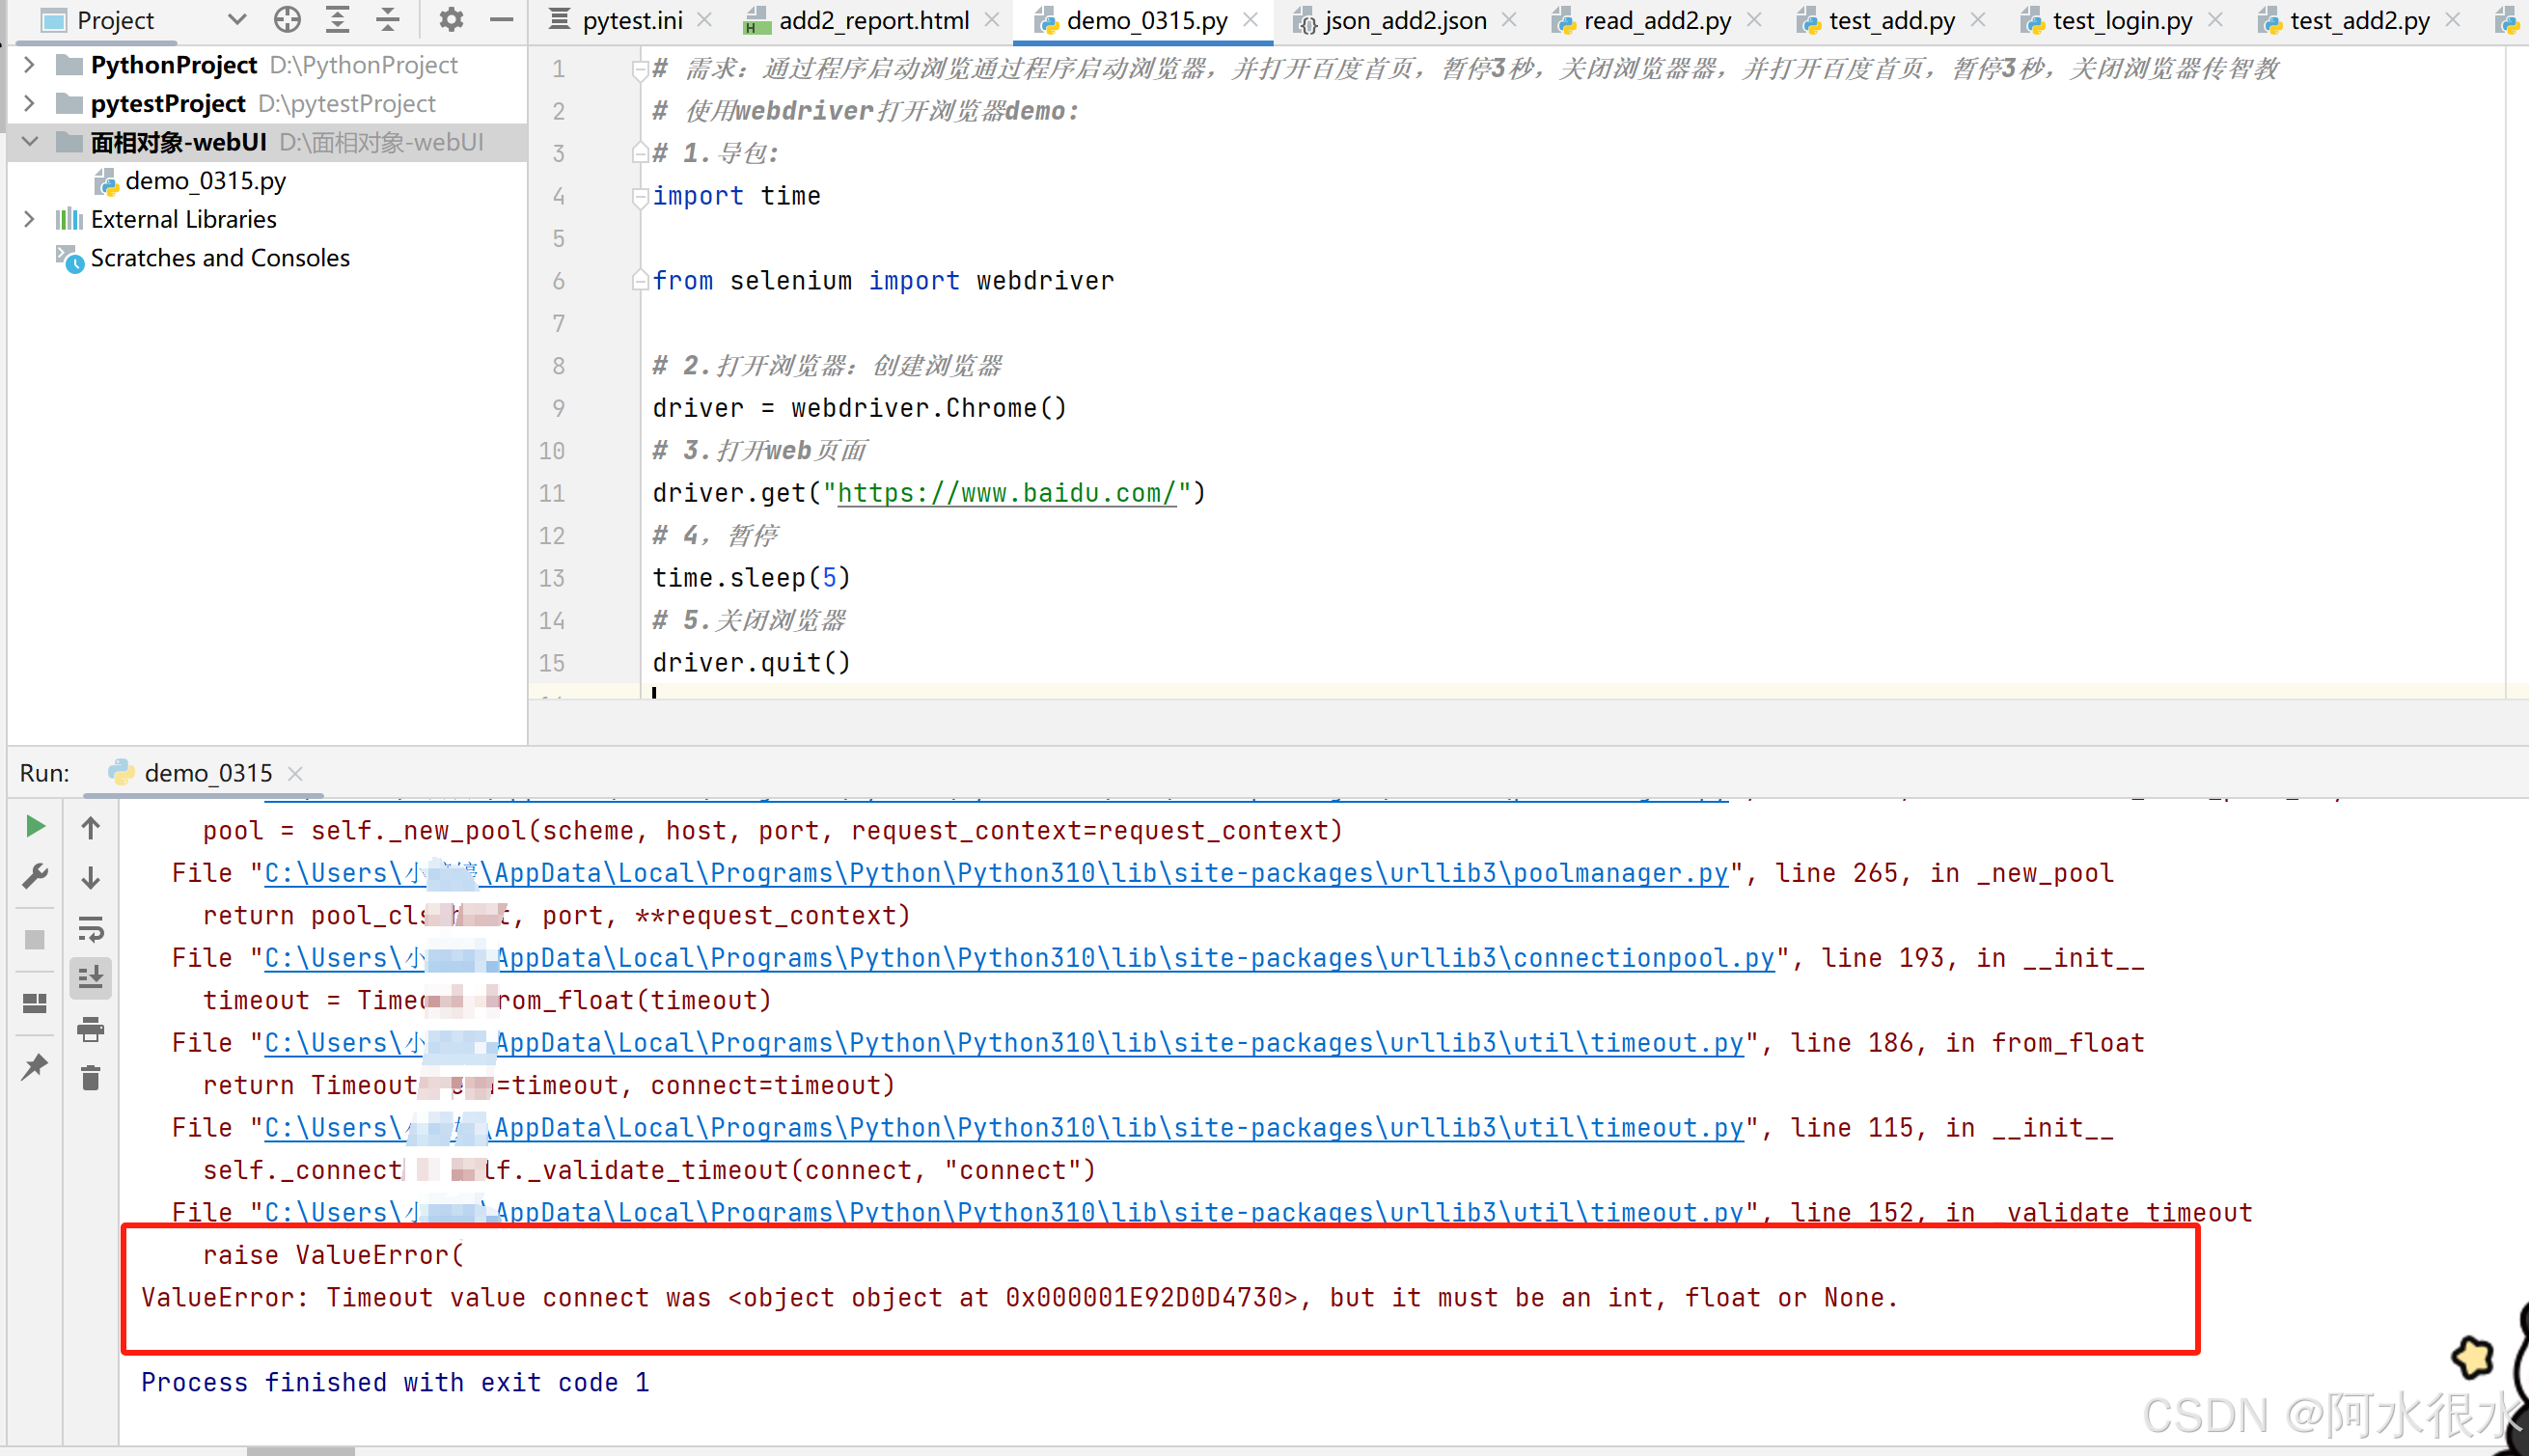This screenshot has width=2529, height=1456.
Task: Clear the Run console with trash icon
Action: [x=91, y=1078]
